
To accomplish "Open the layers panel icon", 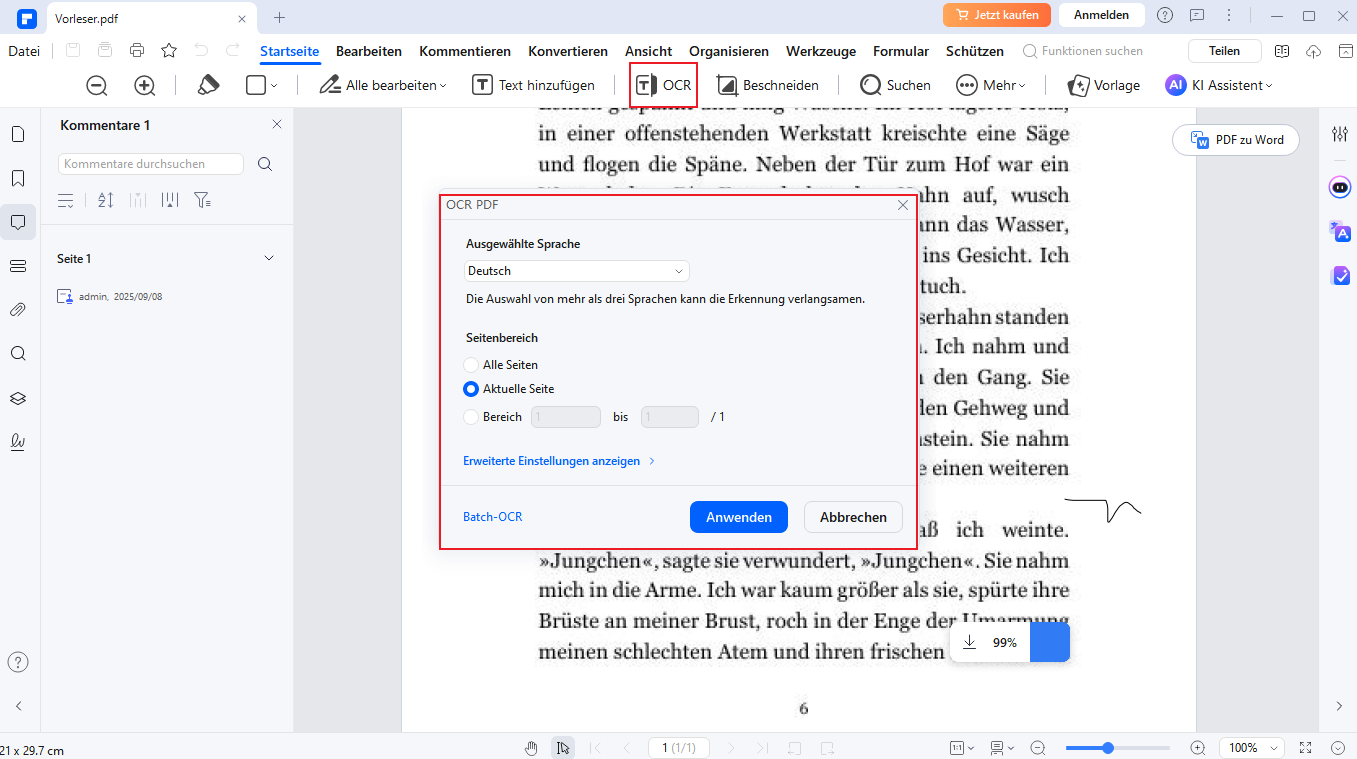I will [x=17, y=398].
